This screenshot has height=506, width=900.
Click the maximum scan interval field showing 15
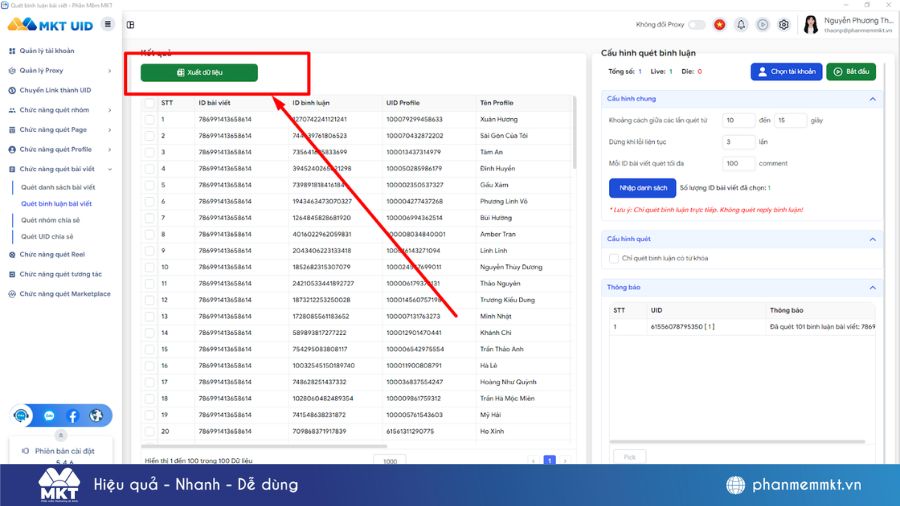click(790, 120)
